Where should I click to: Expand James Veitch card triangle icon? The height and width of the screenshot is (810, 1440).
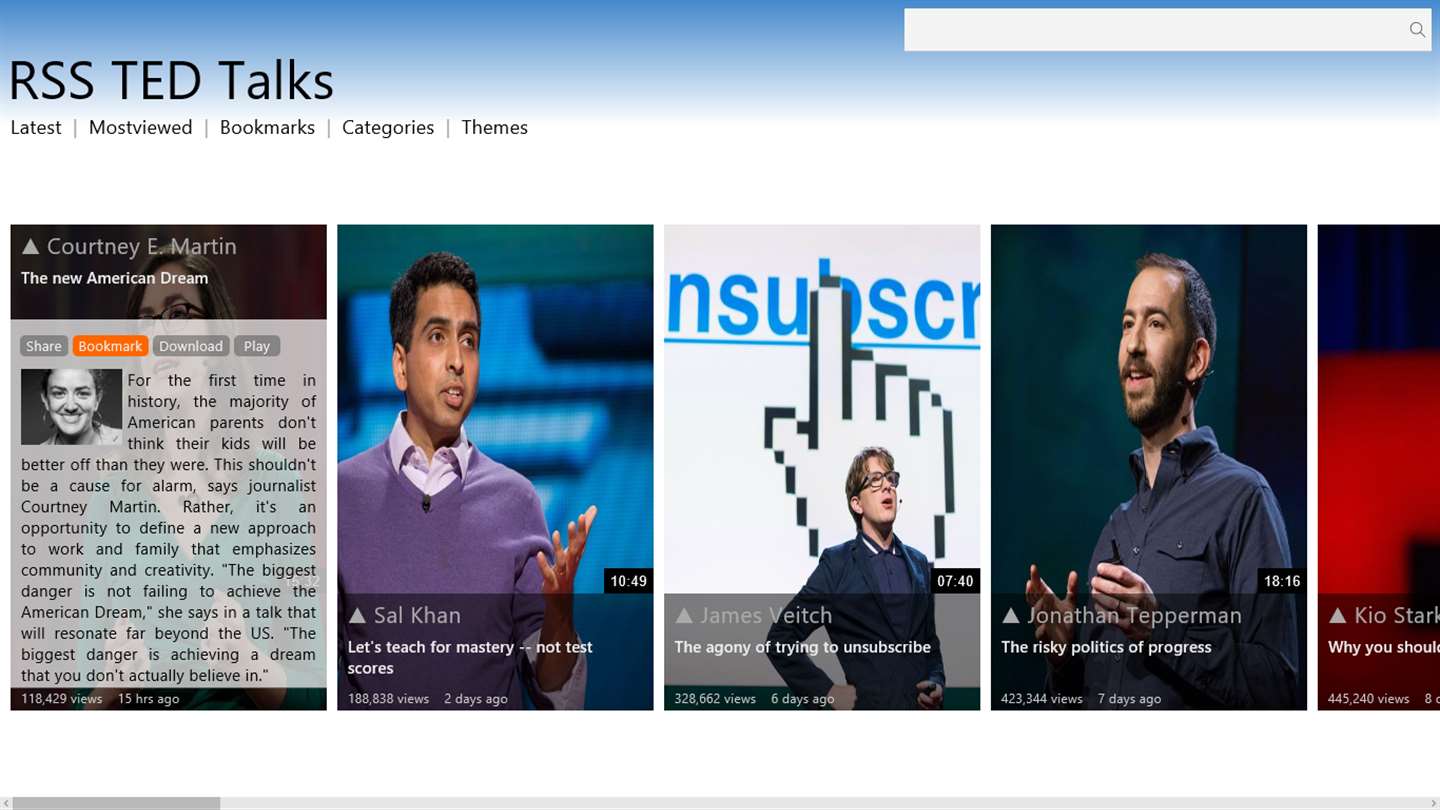tap(684, 615)
